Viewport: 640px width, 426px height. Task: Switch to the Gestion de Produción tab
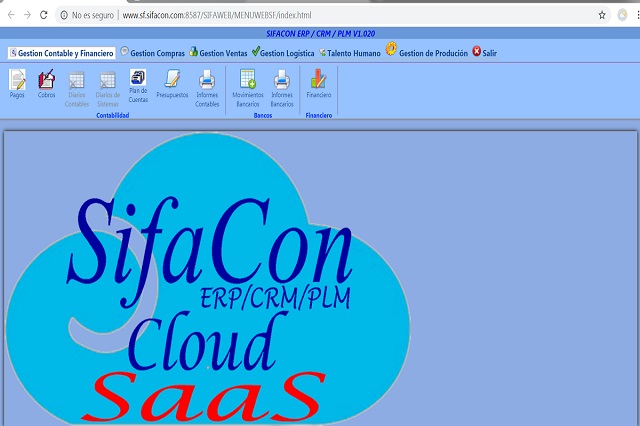427,52
